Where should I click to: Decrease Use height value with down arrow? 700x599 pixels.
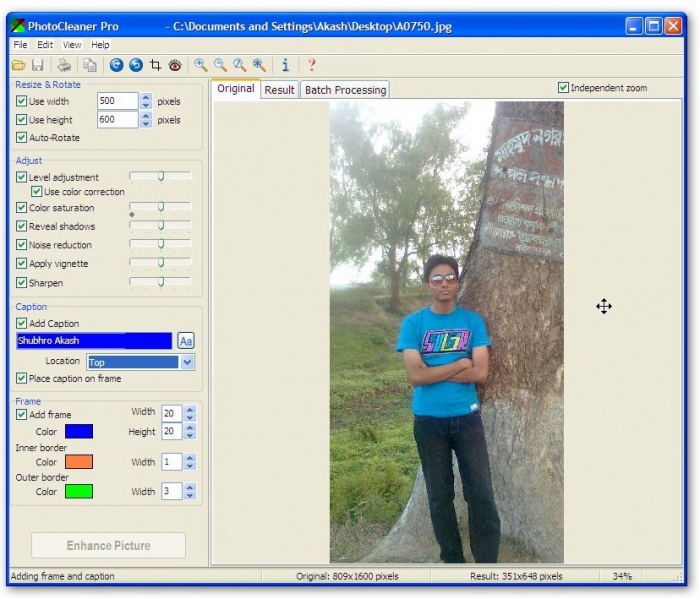[146, 124]
